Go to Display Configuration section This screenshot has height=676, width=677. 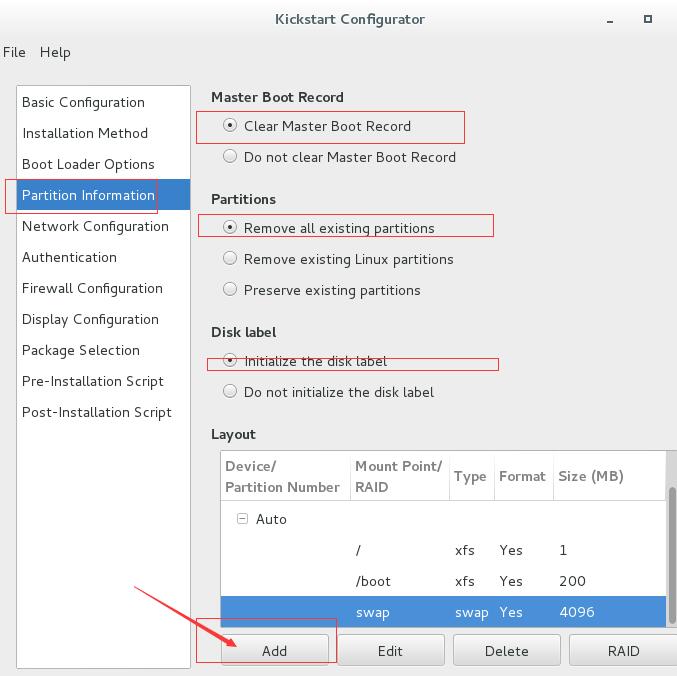103,319
